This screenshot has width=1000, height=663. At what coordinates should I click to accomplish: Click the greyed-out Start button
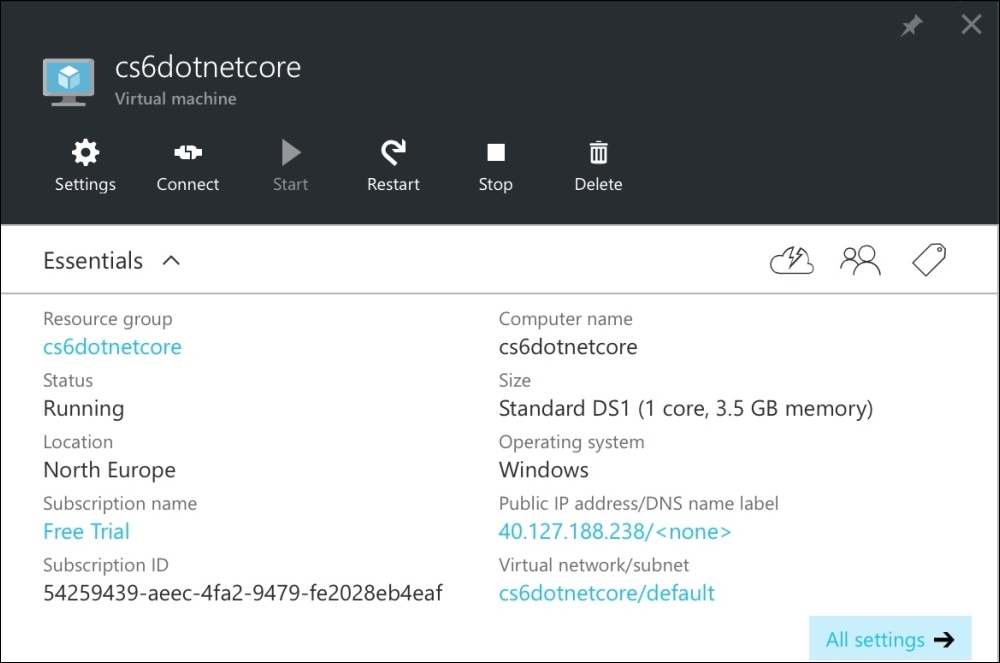[290, 166]
